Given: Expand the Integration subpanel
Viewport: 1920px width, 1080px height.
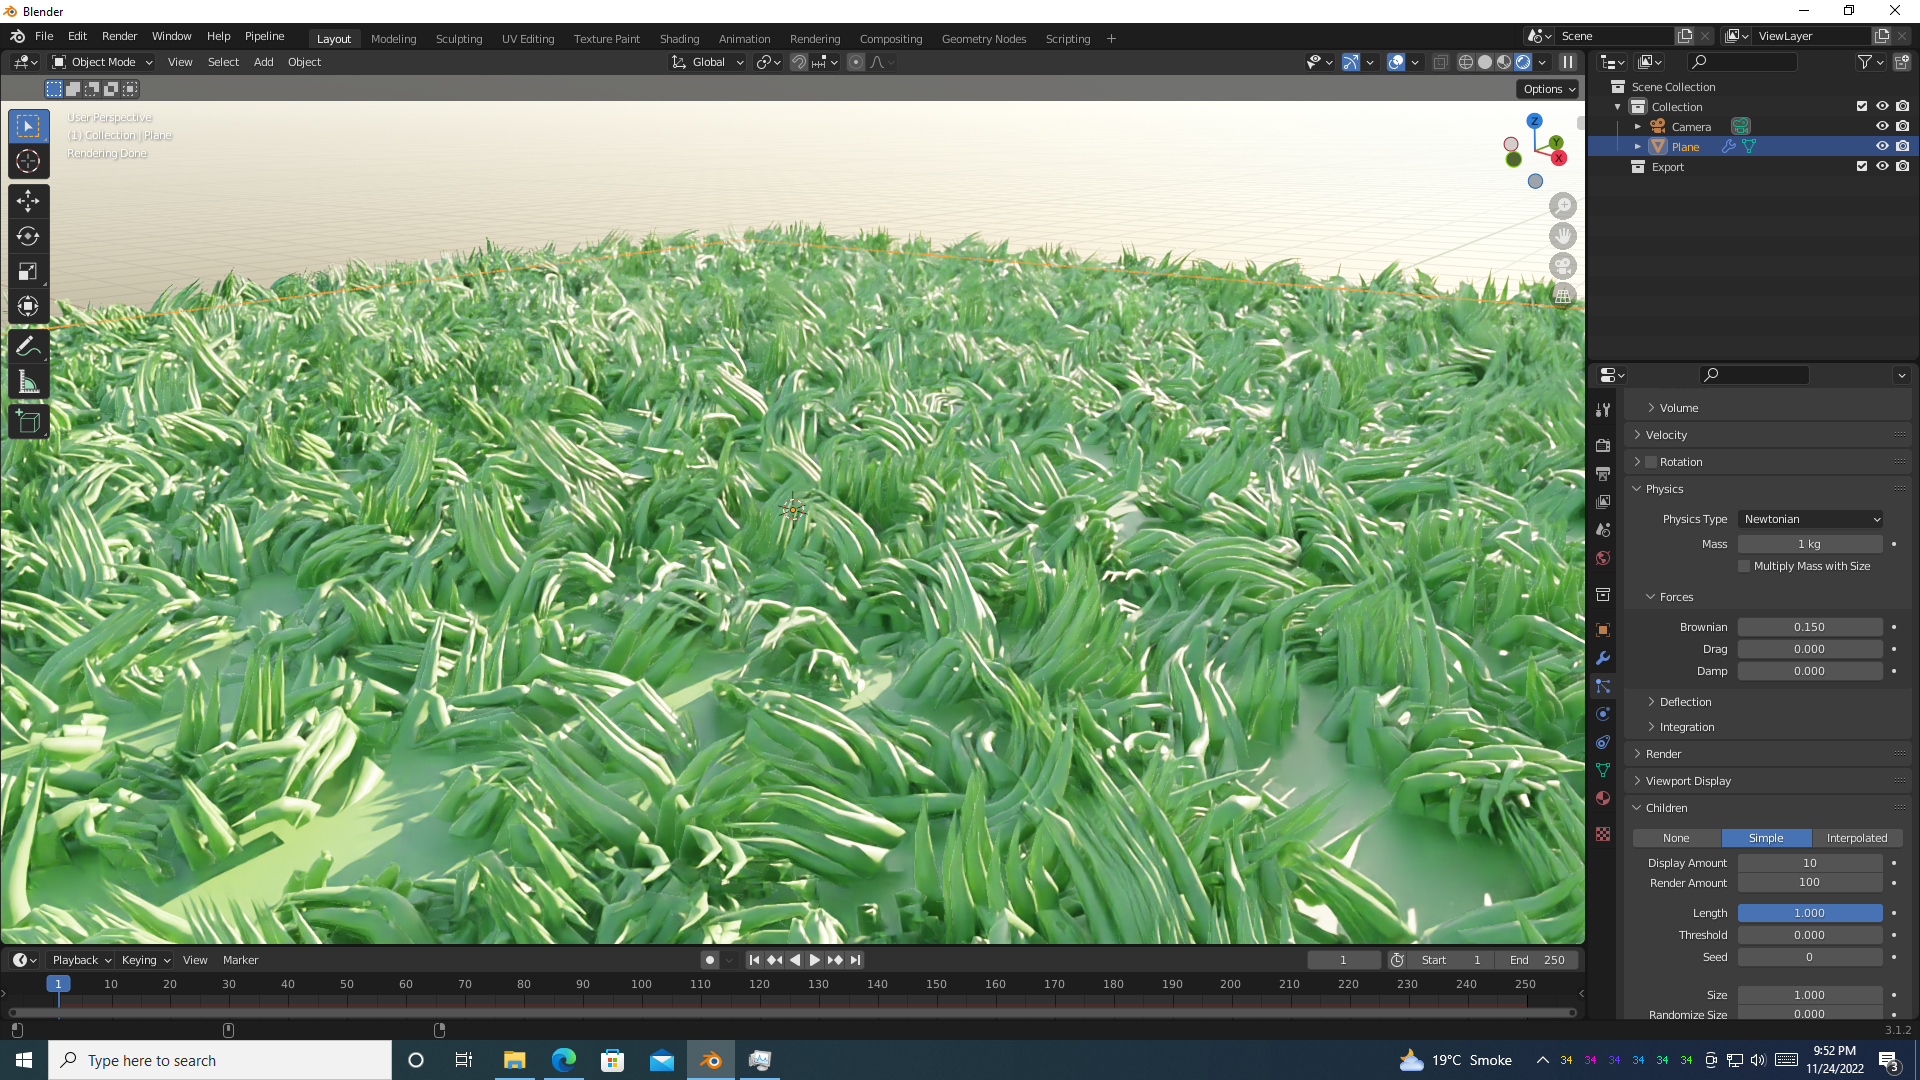Looking at the screenshot, I should click(x=1687, y=727).
